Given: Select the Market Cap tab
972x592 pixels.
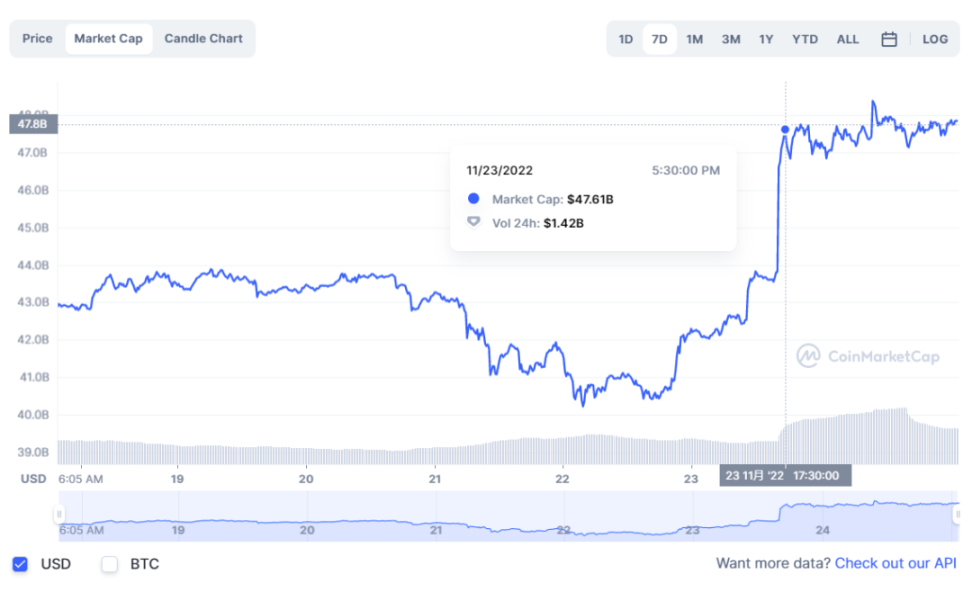Looking at the screenshot, I should (x=108, y=39).
